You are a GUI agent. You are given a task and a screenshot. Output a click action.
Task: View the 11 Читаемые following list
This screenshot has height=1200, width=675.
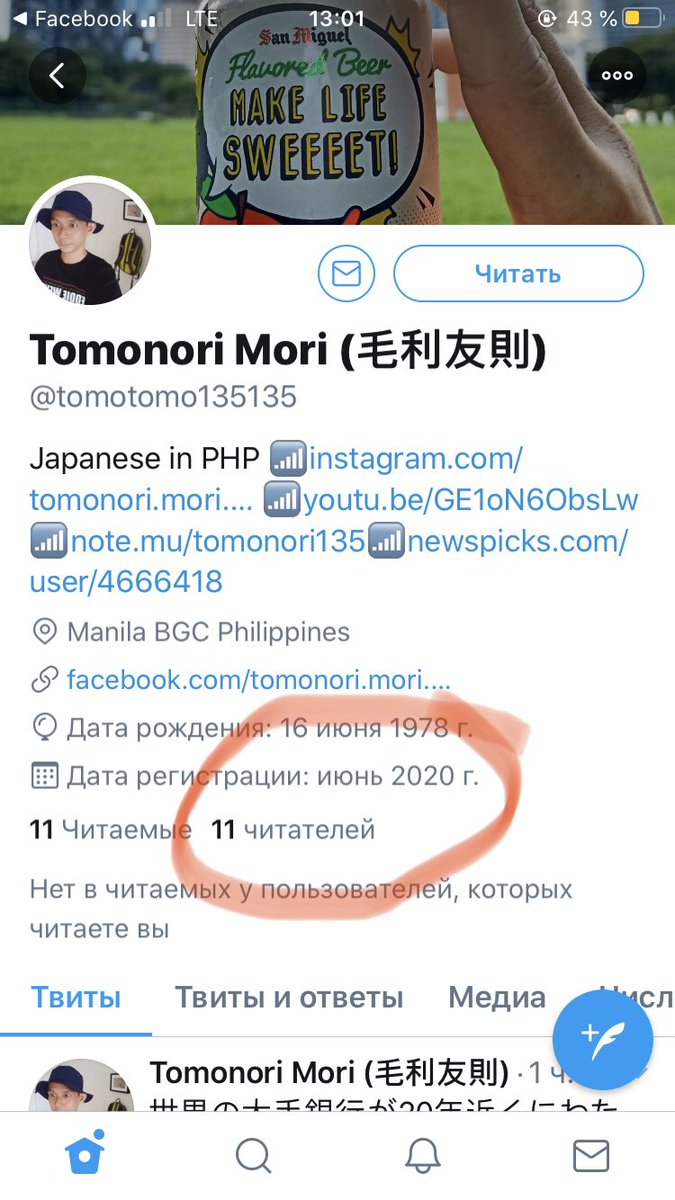point(110,829)
